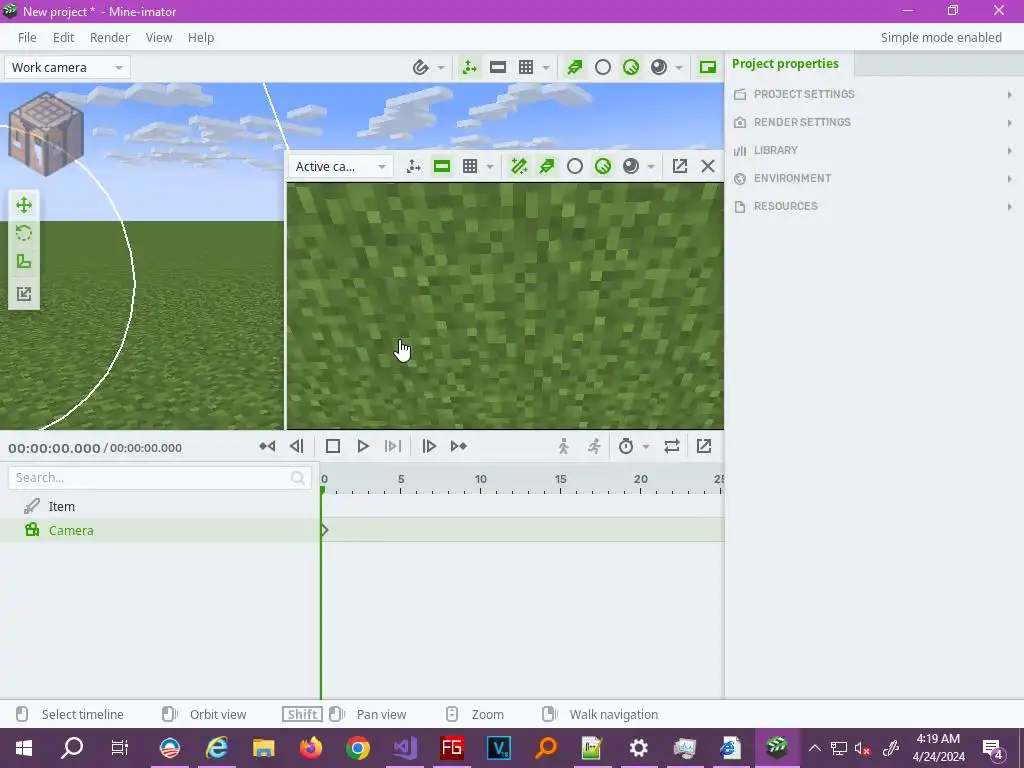The image size is (1024, 768).
Task: Click the grid overlay icon in work camera toolbar
Action: (526, 67)
